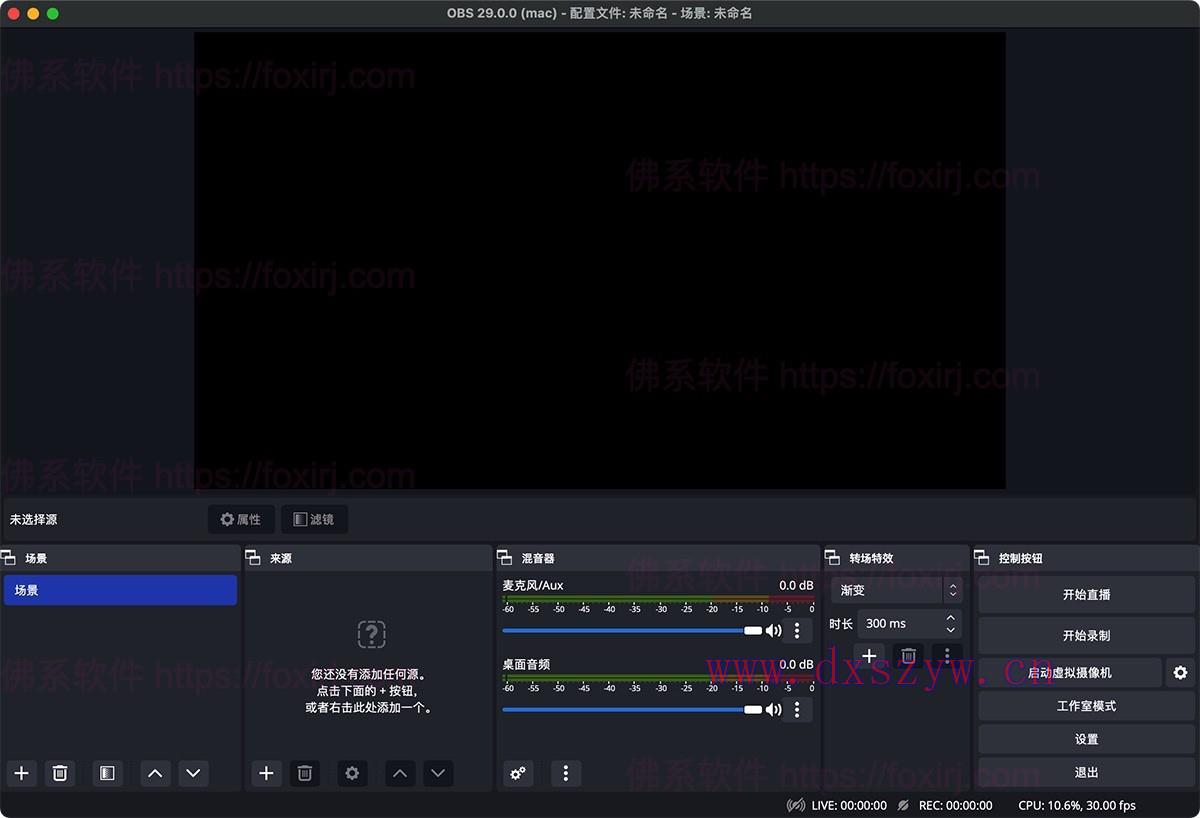The image size is (1200, 818).
Task: Mute the 麦克风/Aux audio
Action: [x=773, y=630]
